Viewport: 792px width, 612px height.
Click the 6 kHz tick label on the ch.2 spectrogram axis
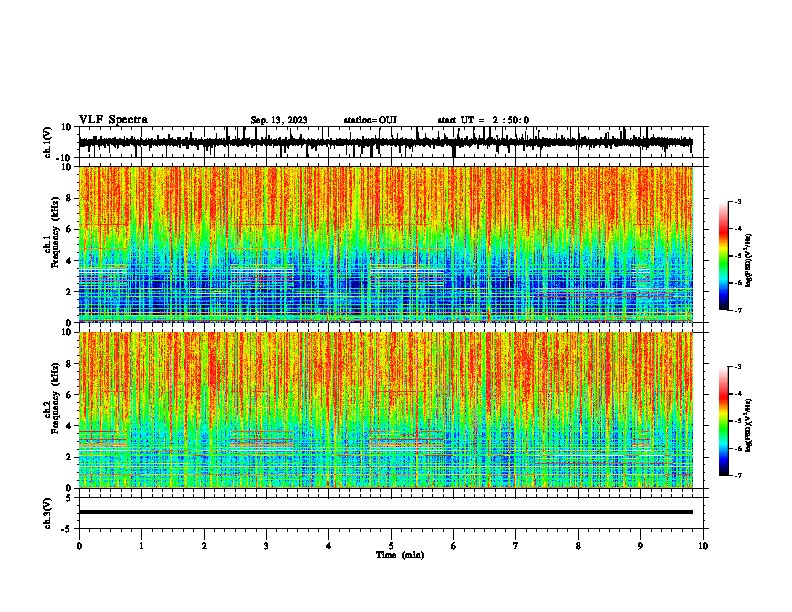pyautogui.click(x=69, y=395)
